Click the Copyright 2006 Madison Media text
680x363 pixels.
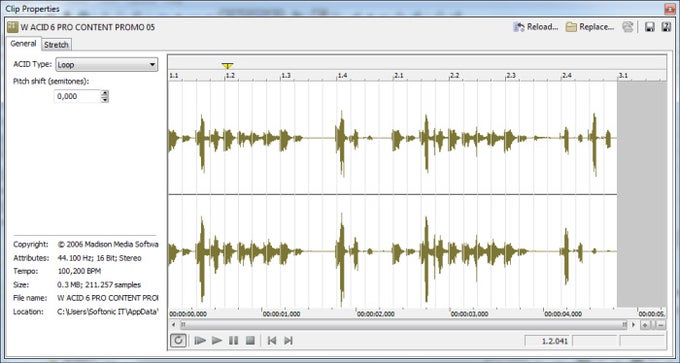tap(108, 245)
